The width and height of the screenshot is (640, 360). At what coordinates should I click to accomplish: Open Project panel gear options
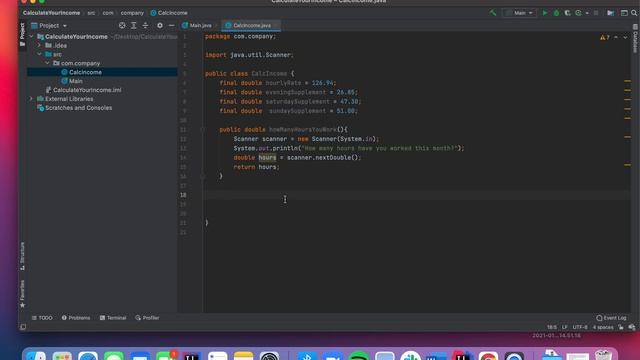point(160,25)
